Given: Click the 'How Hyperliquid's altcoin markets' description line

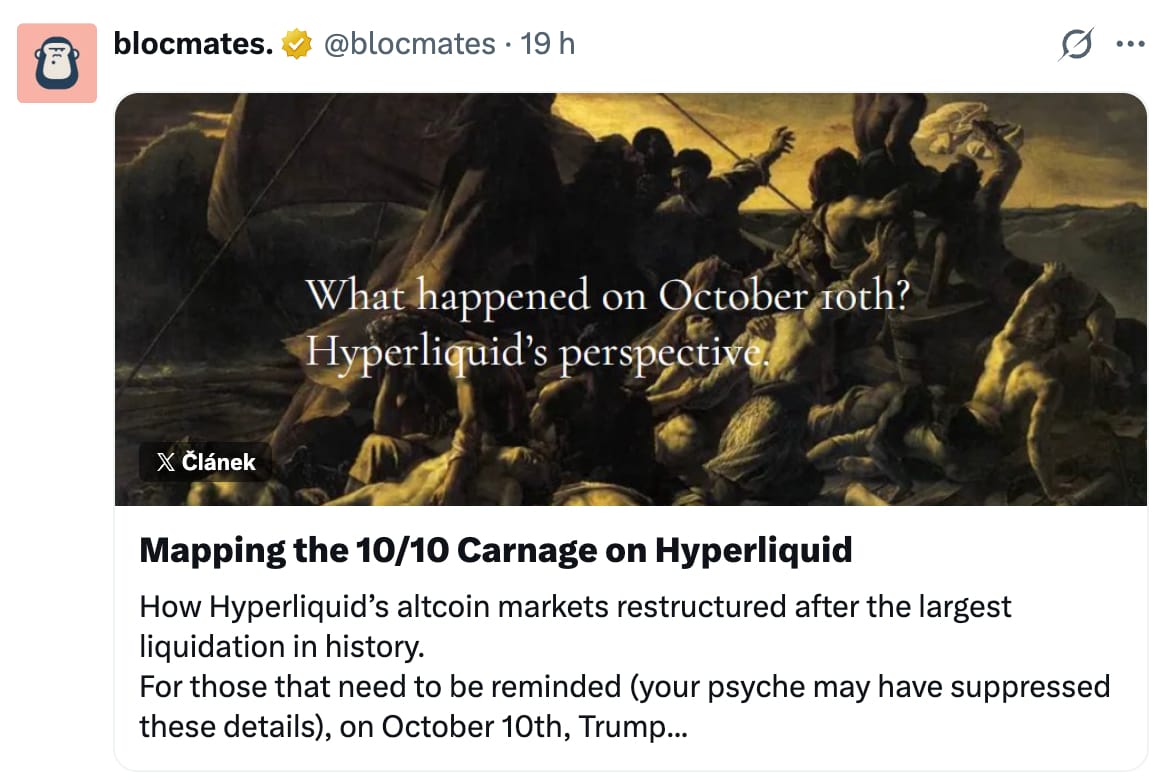Looking at the screenshot, I should (x=575, y=607).
